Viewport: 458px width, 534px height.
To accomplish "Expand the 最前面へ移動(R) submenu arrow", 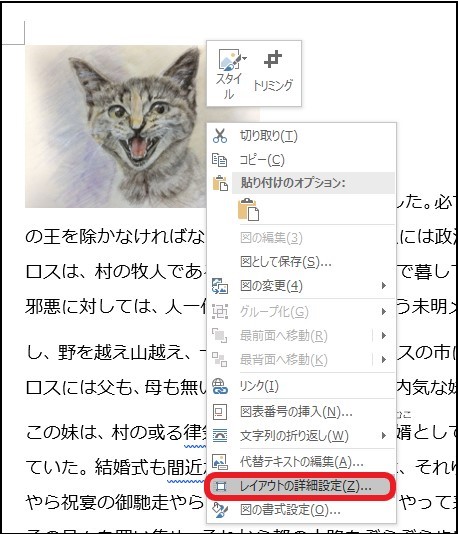I will click(384, 335).
